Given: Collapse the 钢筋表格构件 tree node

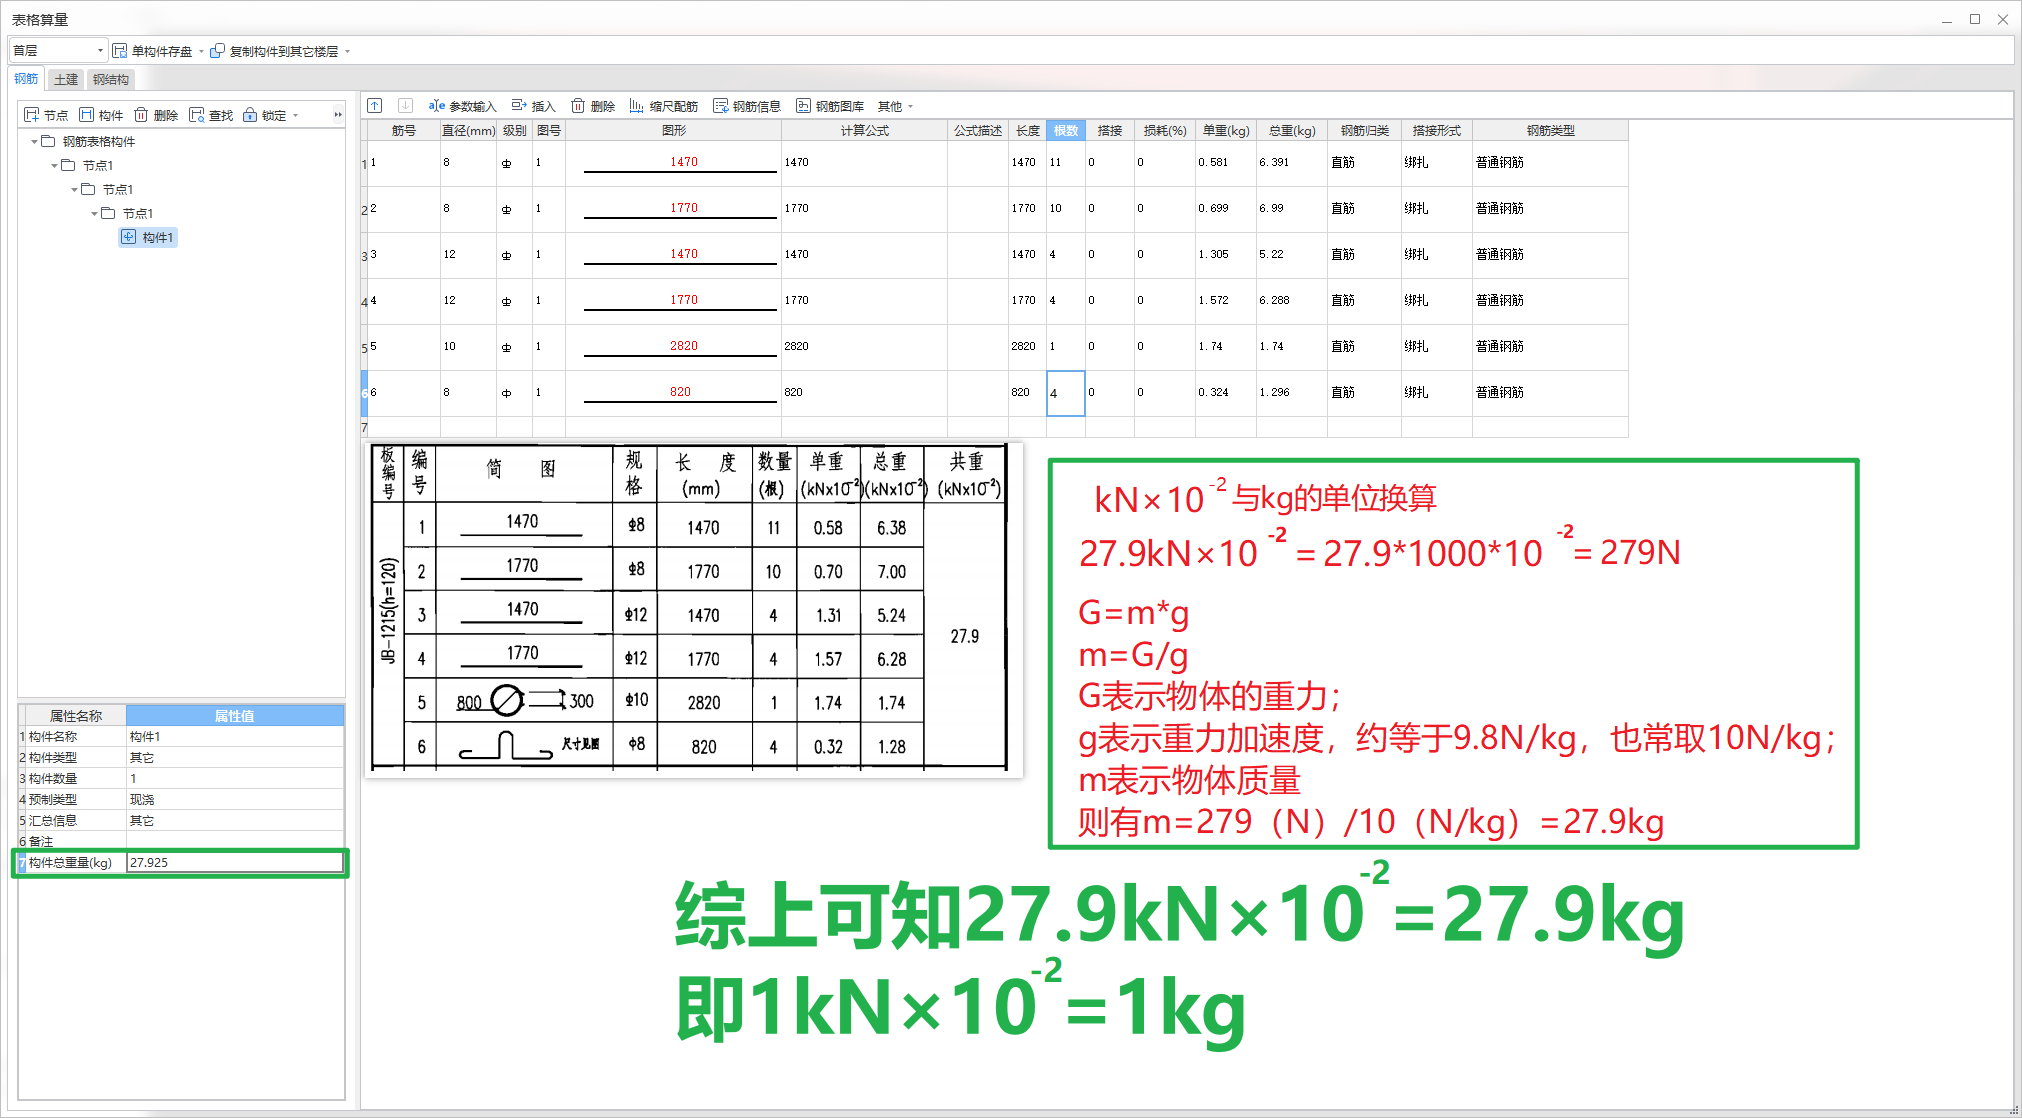Looking at the screenshot, I should (36, 141).
